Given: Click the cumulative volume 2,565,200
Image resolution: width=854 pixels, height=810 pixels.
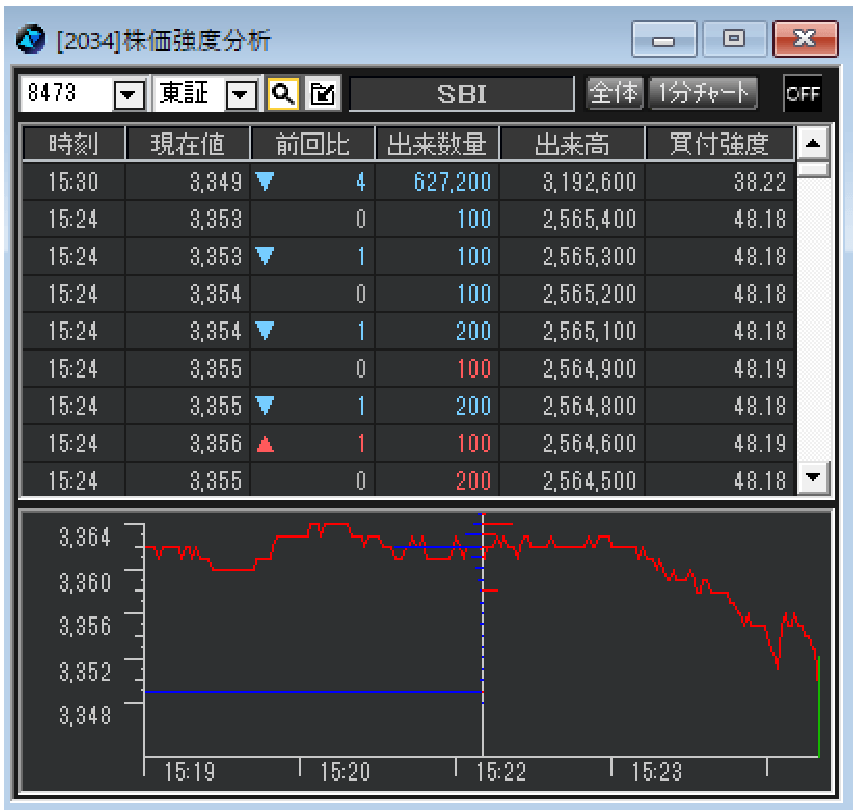Looking at the screenshot, I should pyautogui.click(x=589, y=294).
